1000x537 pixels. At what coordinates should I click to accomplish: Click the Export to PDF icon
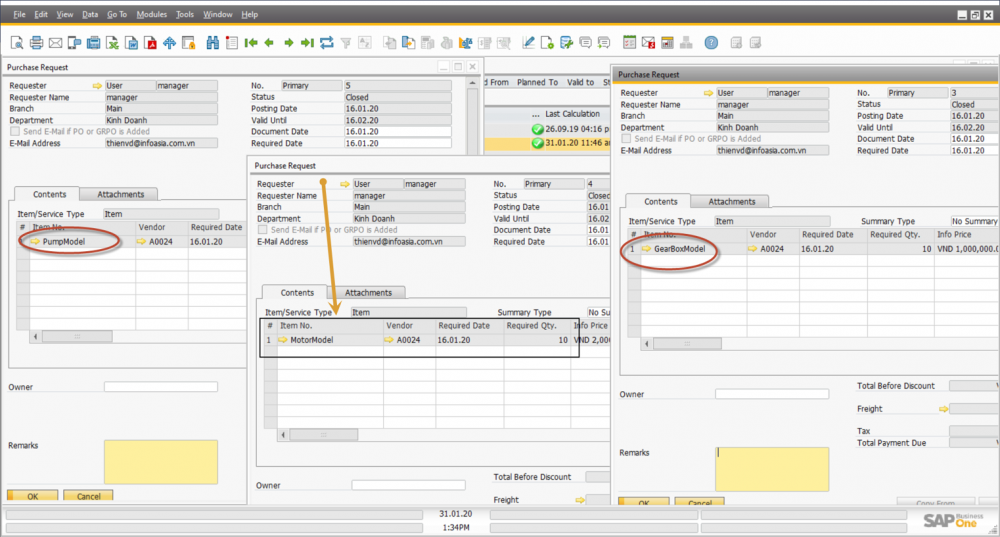[151, 43]
